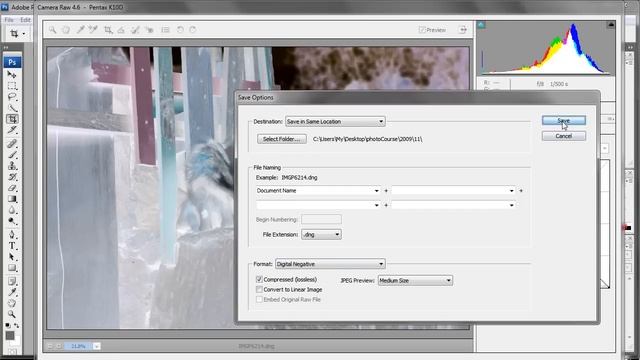This screenshot has width=640, height=360.
Task: Select the Magic Wand tool
Action: pyautogui.click(x=12, y=108)
